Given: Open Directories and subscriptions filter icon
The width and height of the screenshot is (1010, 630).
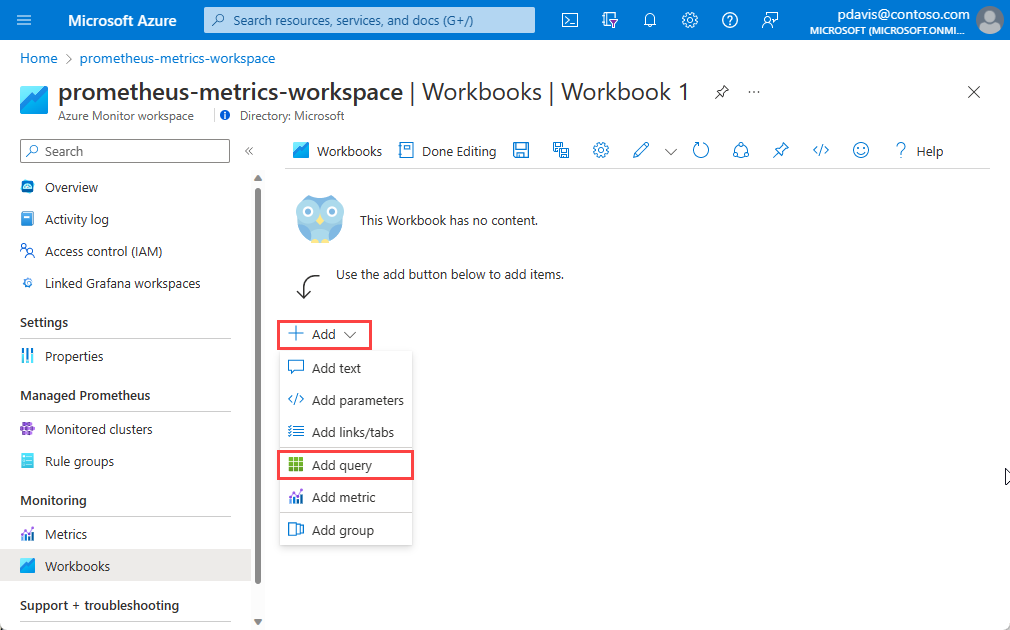Looking at the screenshot, I should [x=609, y=20].
